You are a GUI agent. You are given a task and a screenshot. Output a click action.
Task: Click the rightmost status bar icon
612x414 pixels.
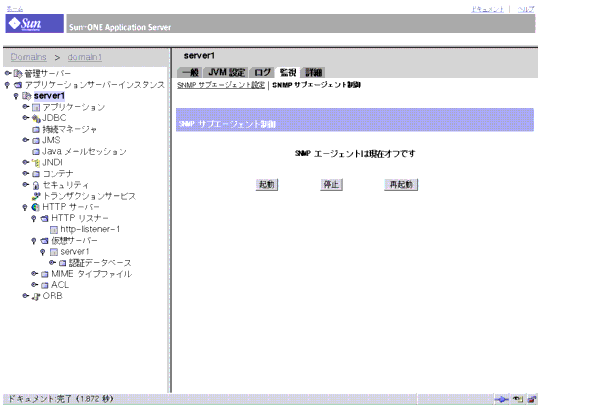(532, 399)
